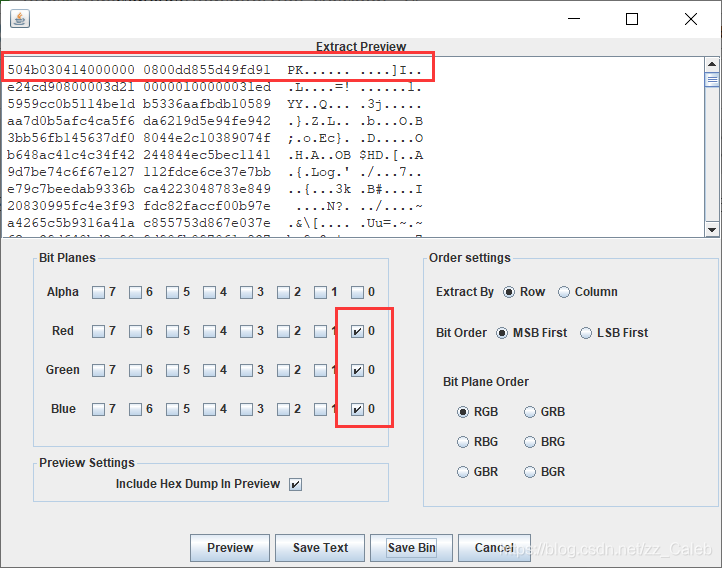
Task: Click hex line starting aa7d0b5afc4ca5f6
Action: pyautogui.click(x=215, y=121)
